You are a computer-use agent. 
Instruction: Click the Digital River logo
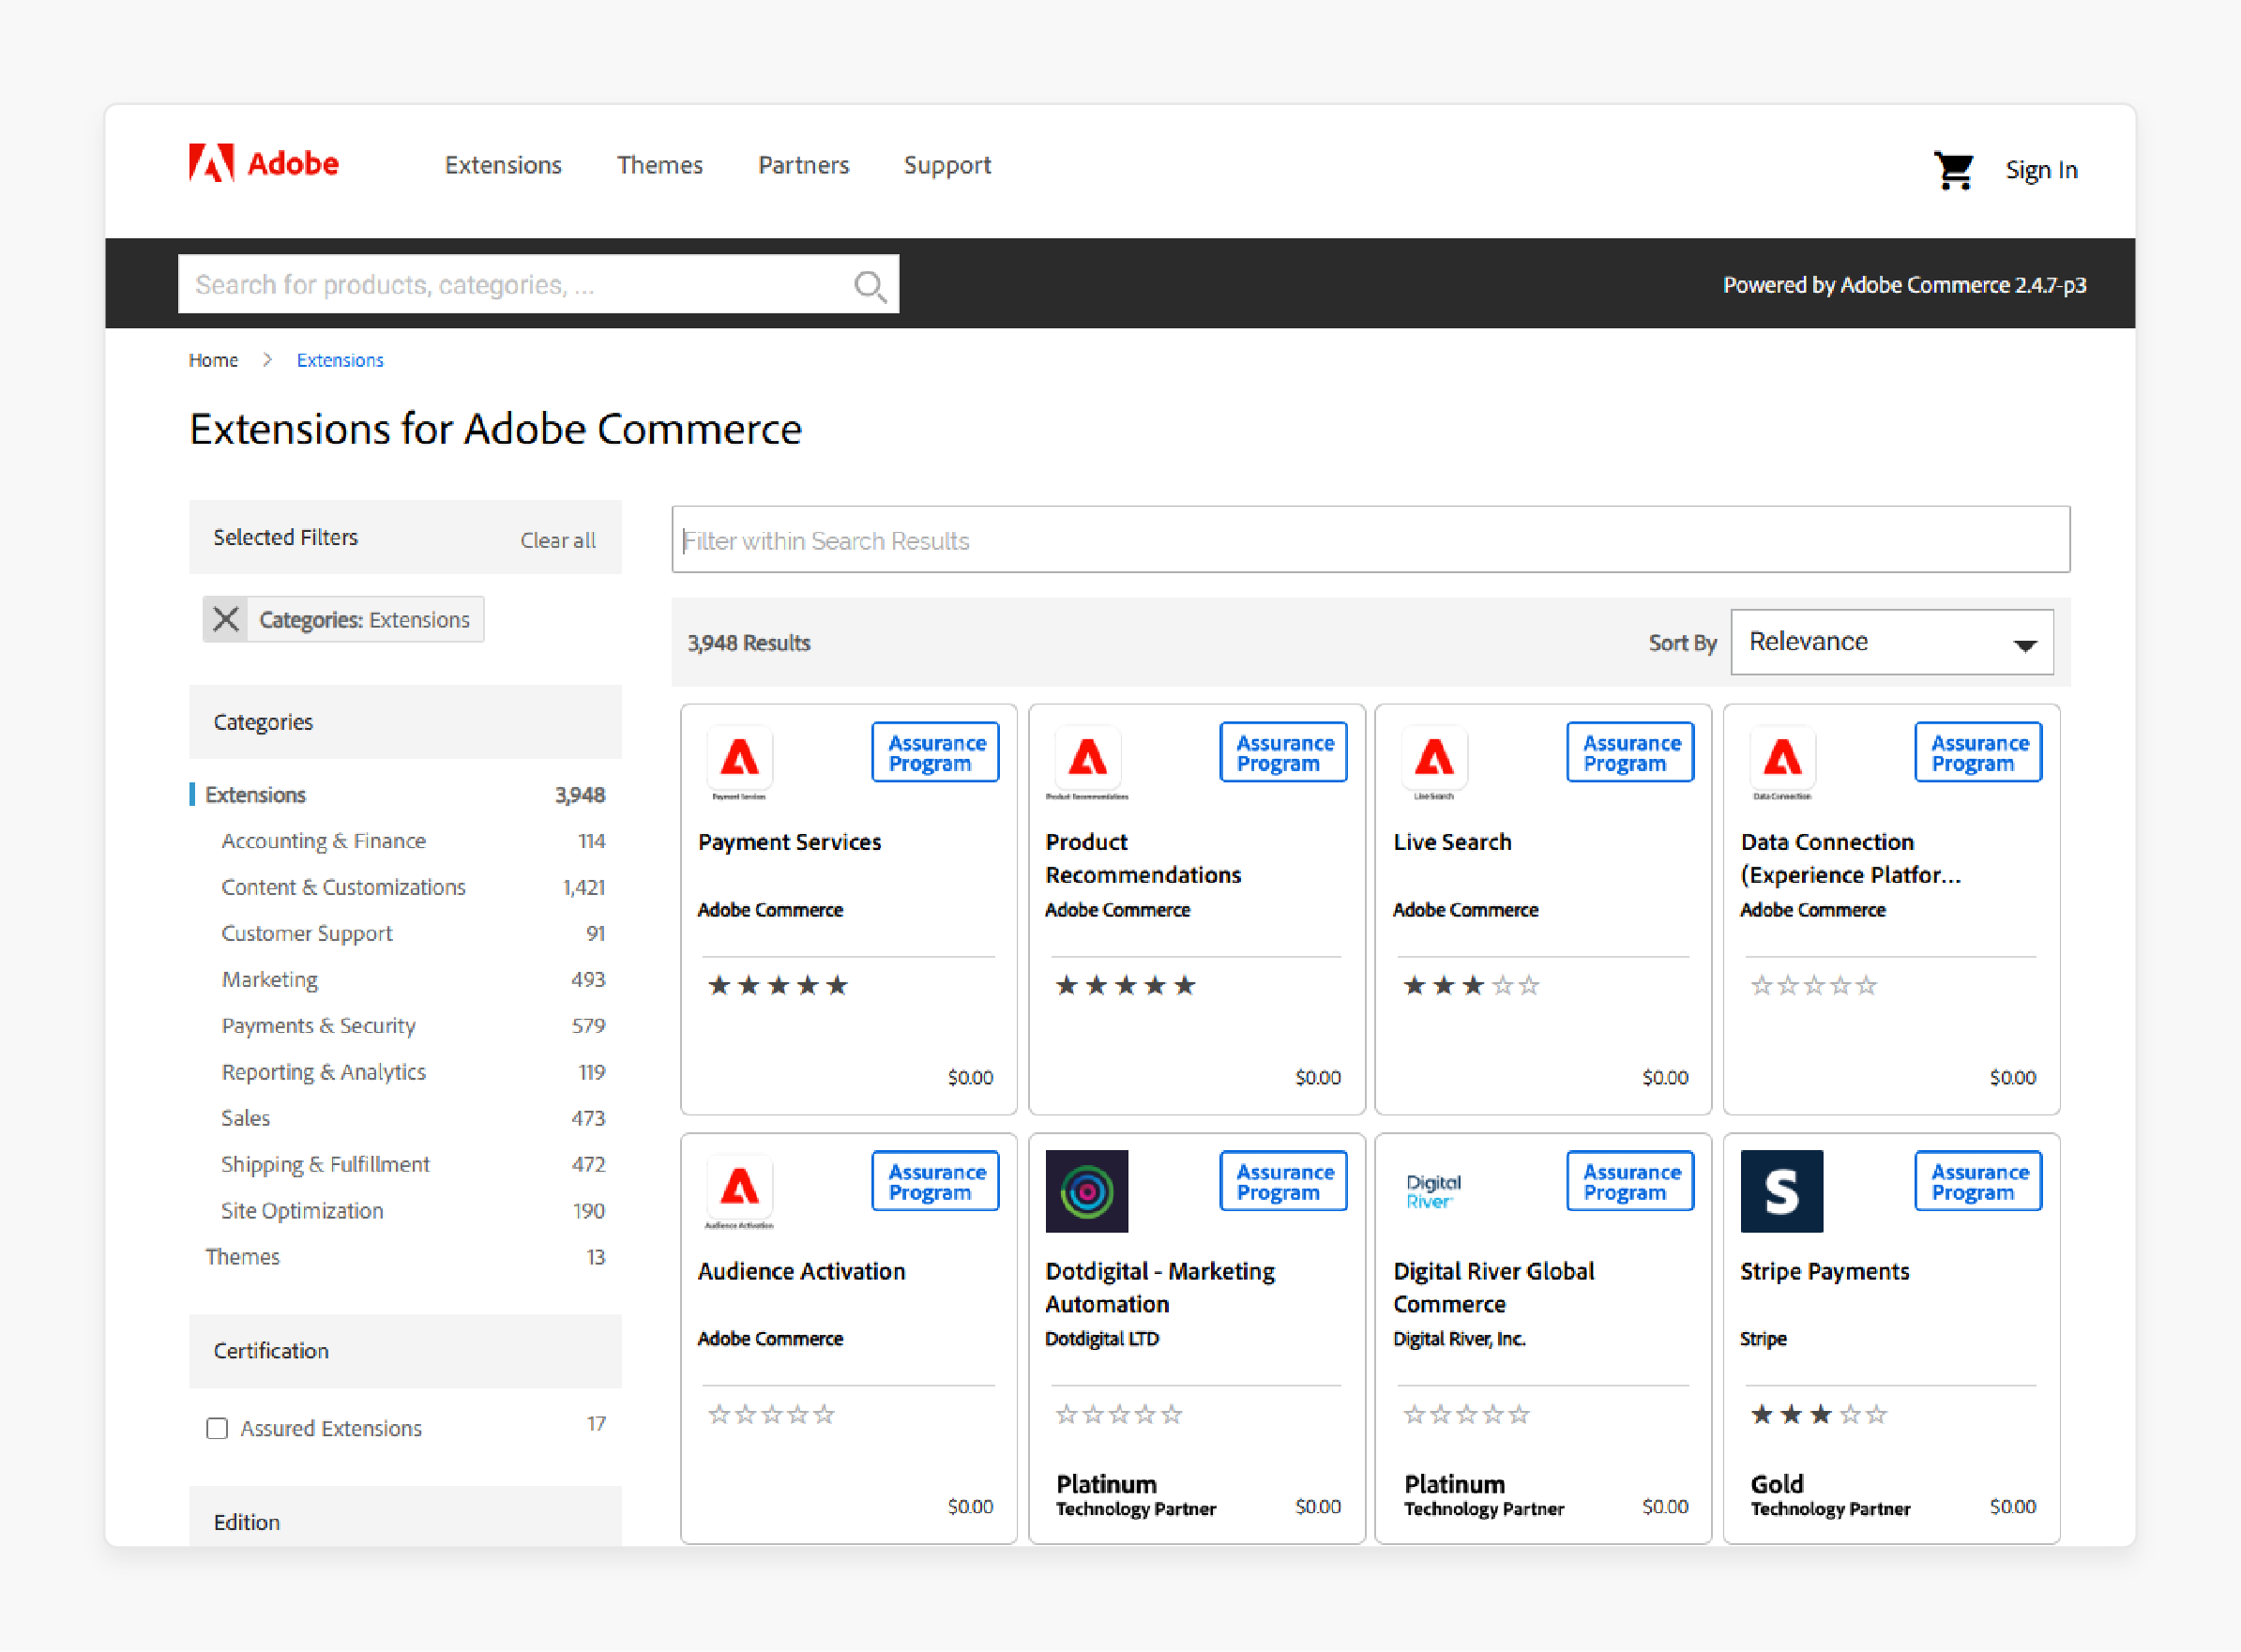pos(1434,1191)
